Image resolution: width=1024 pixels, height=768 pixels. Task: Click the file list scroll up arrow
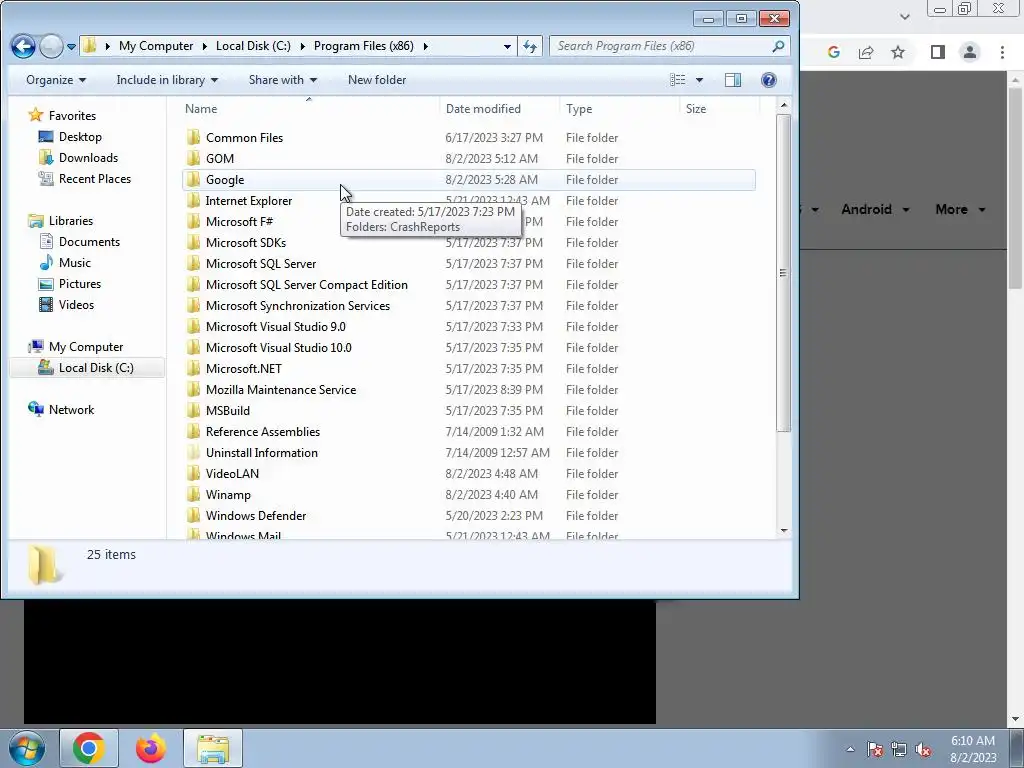pos(784,105)
